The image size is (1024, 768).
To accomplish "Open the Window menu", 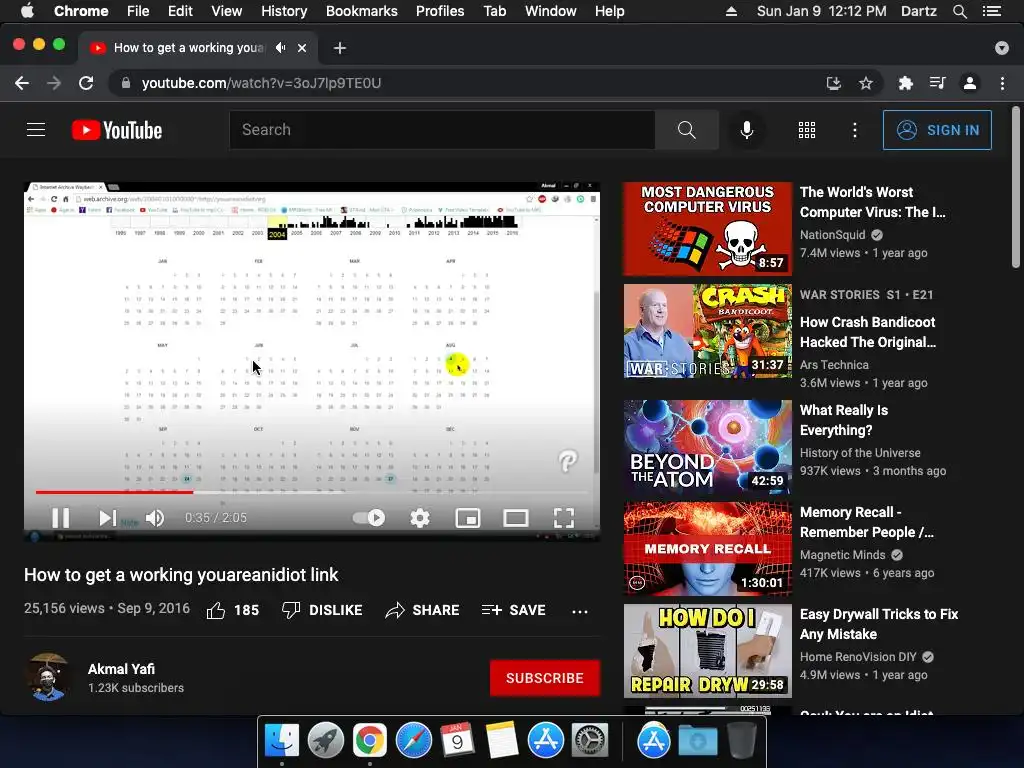I will 551,11.
